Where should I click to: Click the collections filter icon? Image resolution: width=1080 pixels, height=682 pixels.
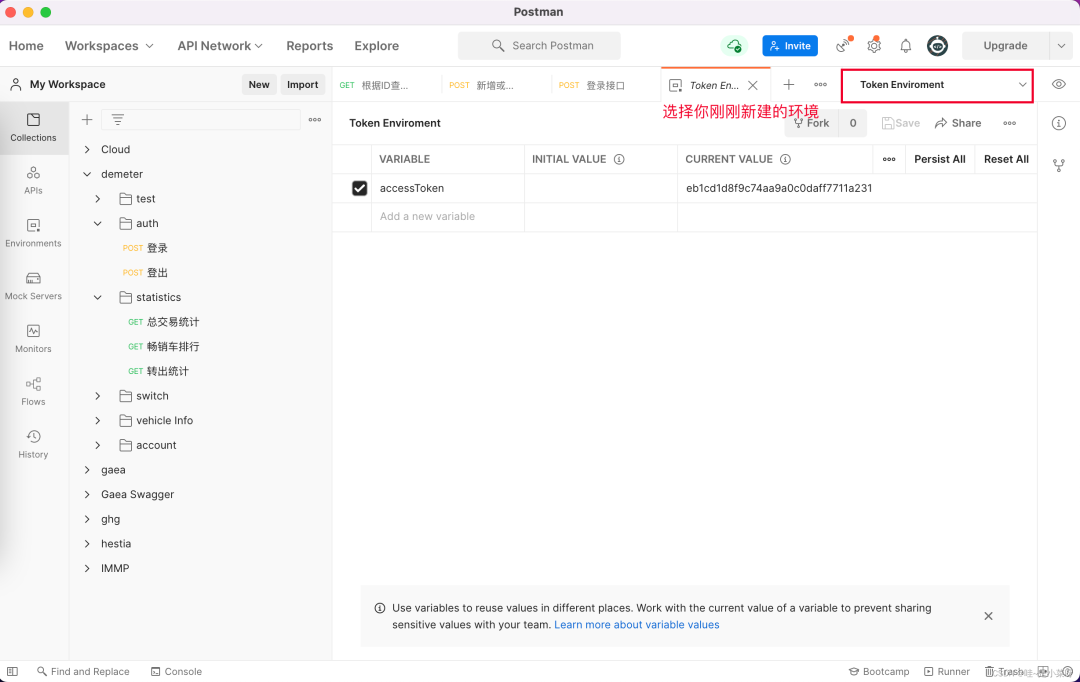[118, 119]
